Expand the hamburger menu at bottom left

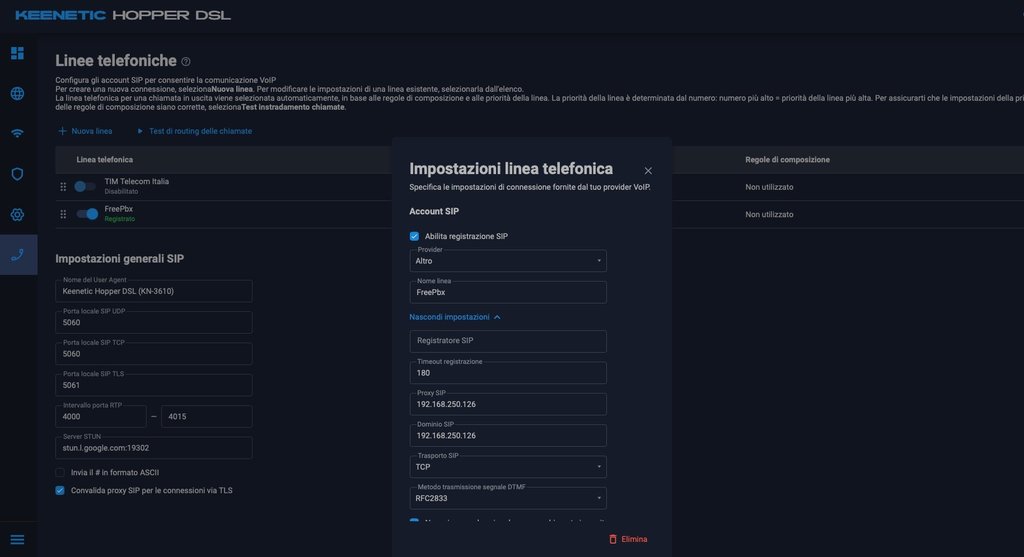click(17, 540)
